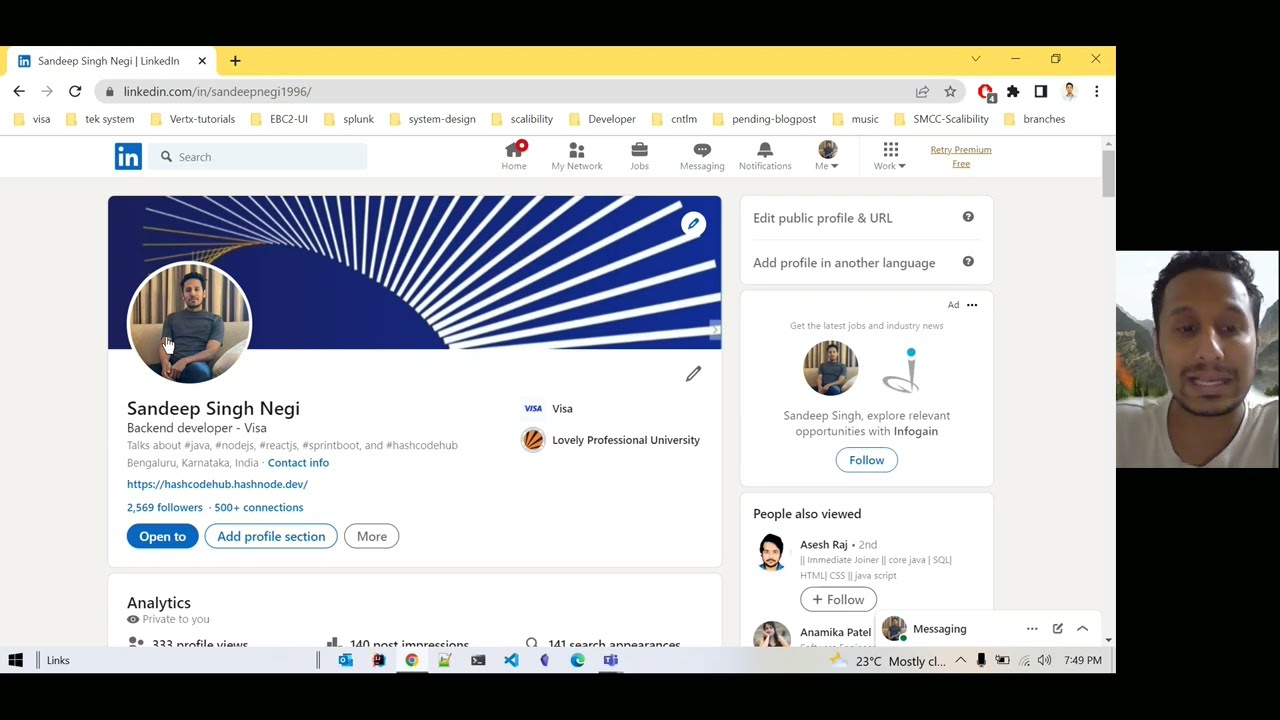Close the LinkedIn tab
This screenshot has width=1280, height=720.
(x=202, y=61)
